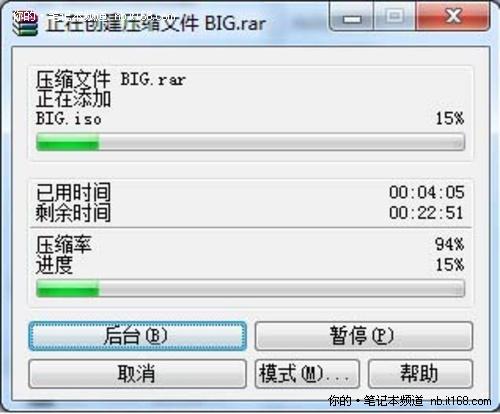Click the overall 进度 progress bar
Viewport: 500px width, 414px height.
point(250,288)
